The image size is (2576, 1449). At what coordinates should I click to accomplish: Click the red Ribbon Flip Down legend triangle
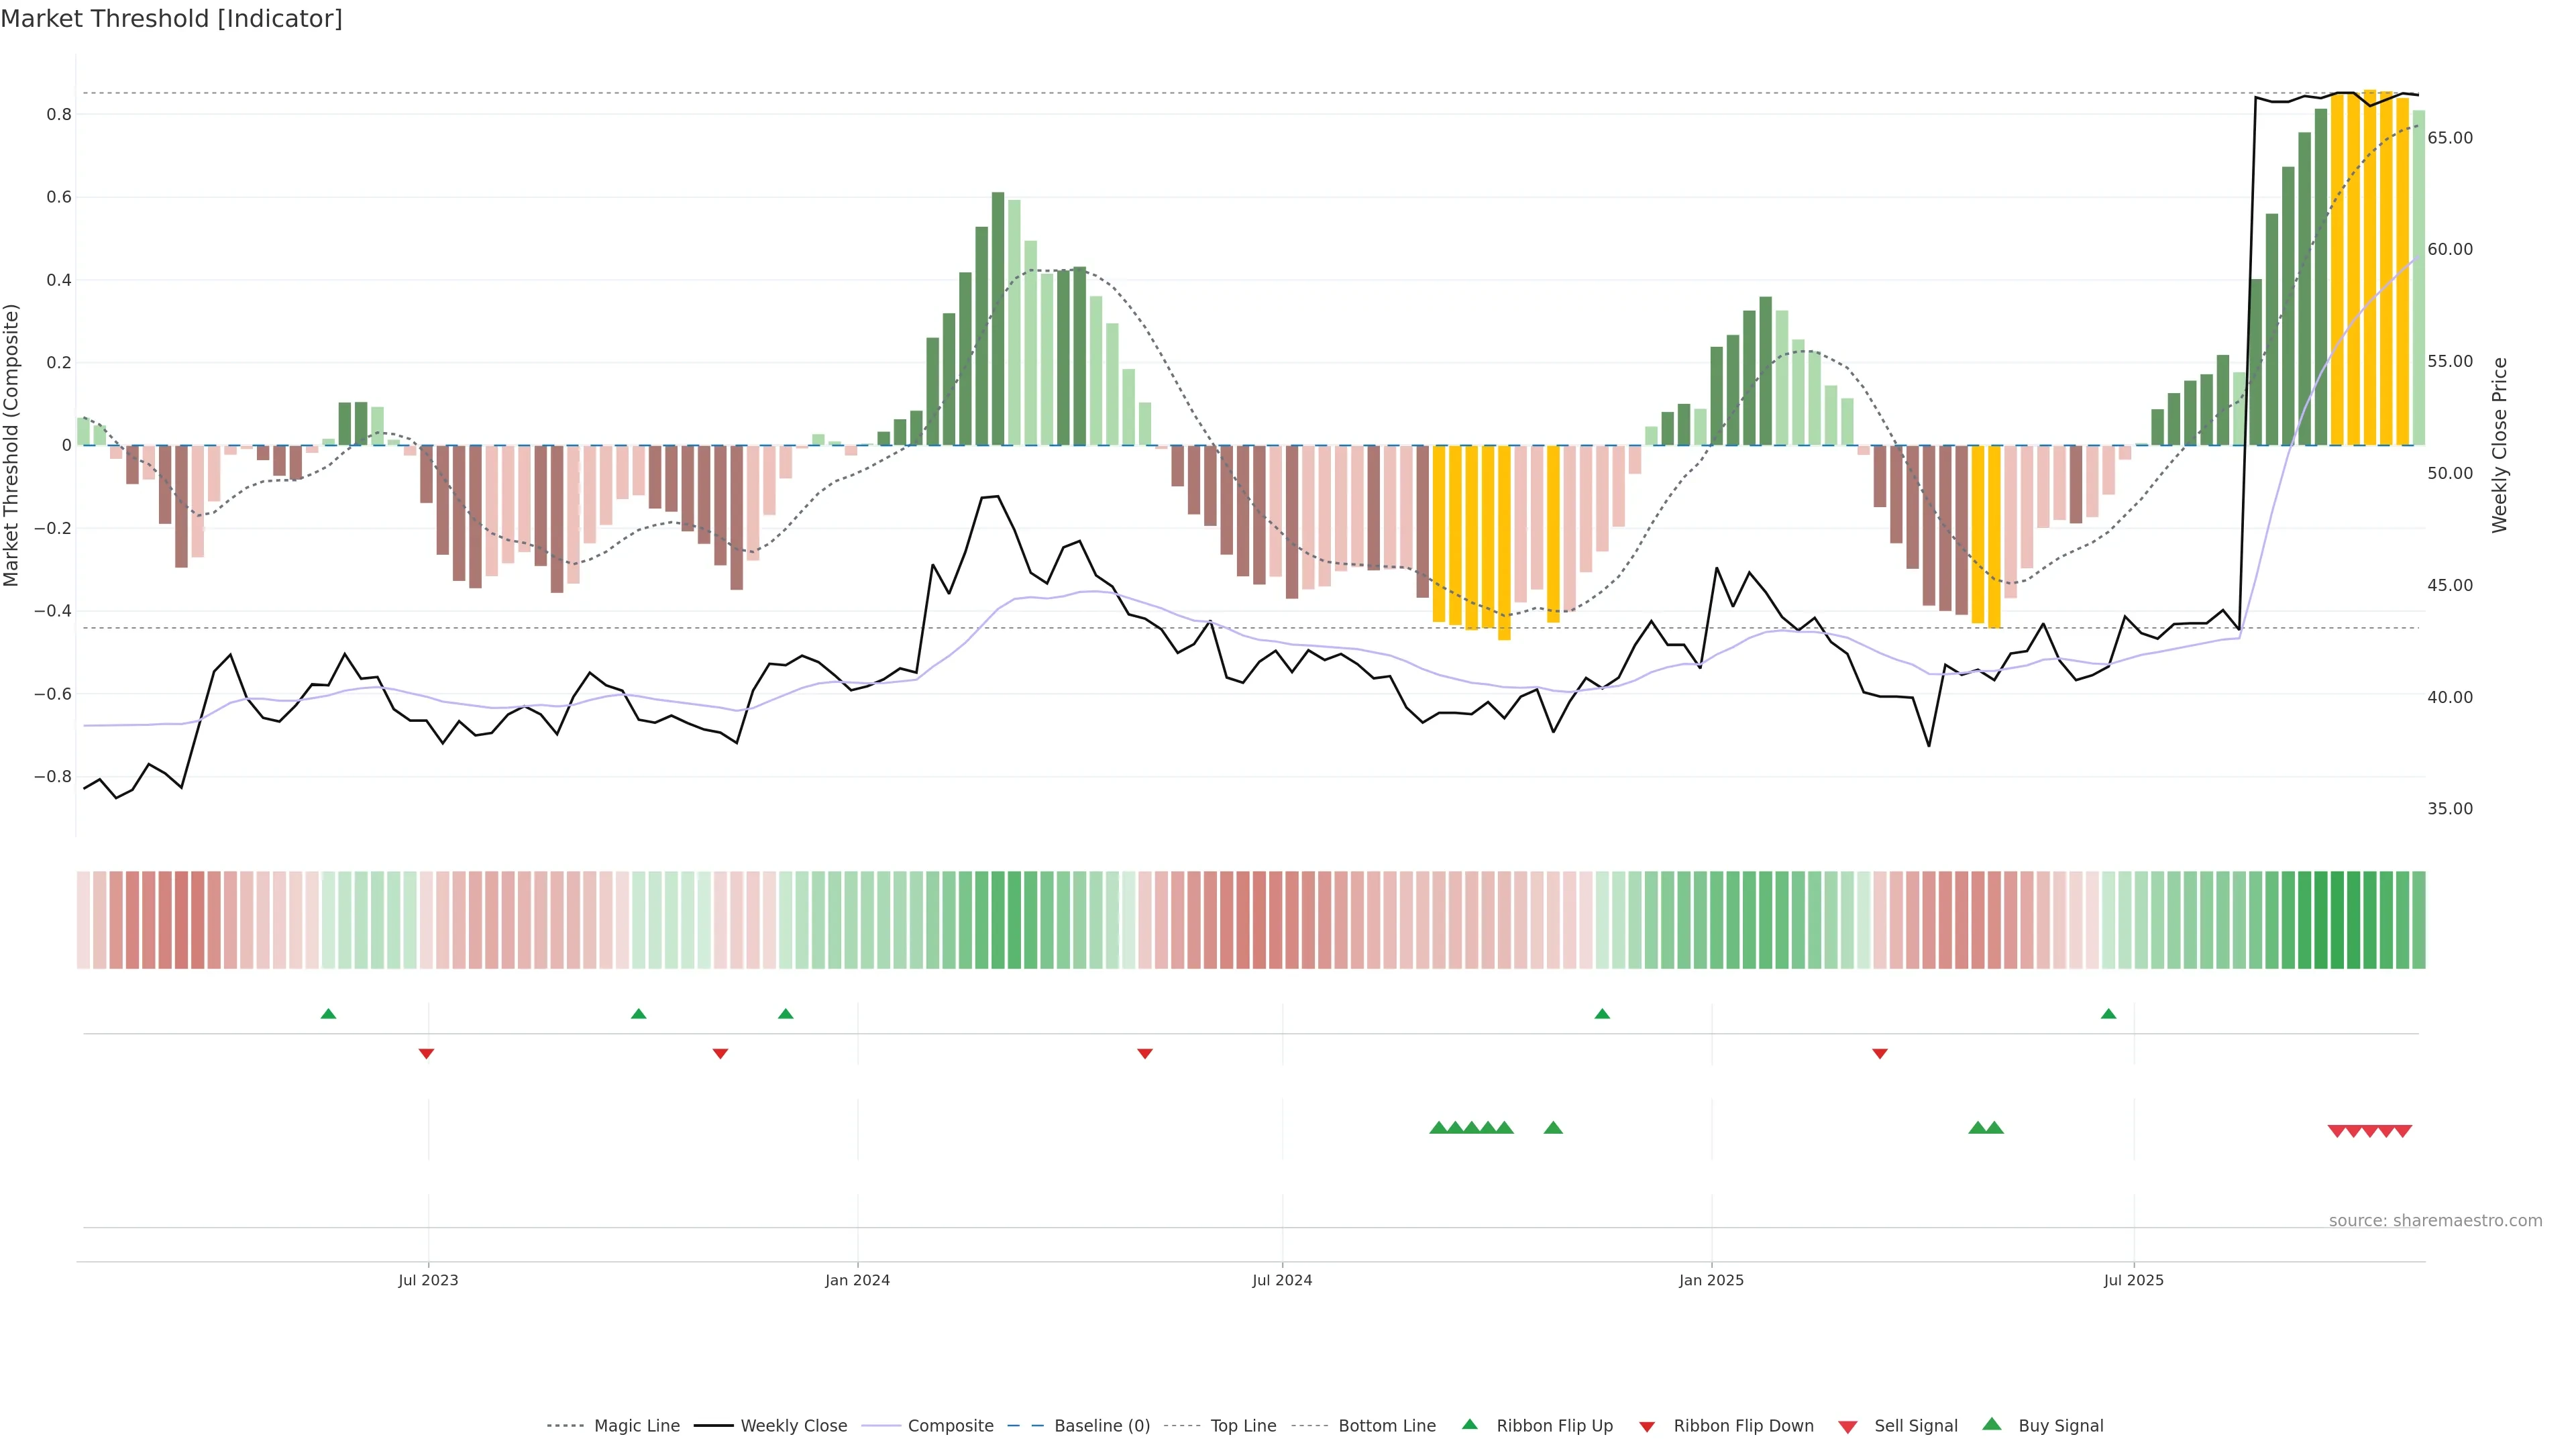click(x=1647, y=1427)
